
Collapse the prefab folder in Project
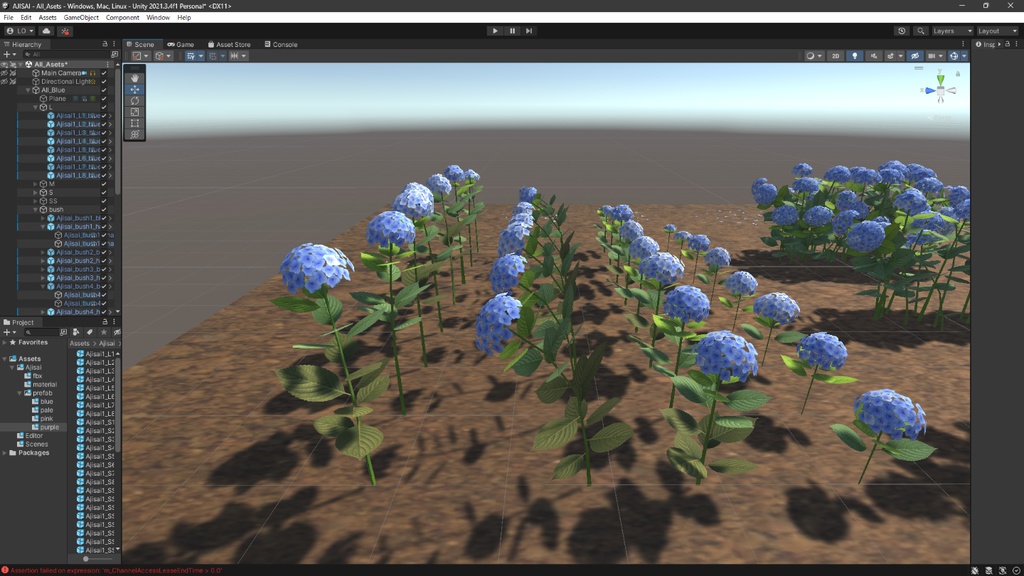[x=19, y=393]
